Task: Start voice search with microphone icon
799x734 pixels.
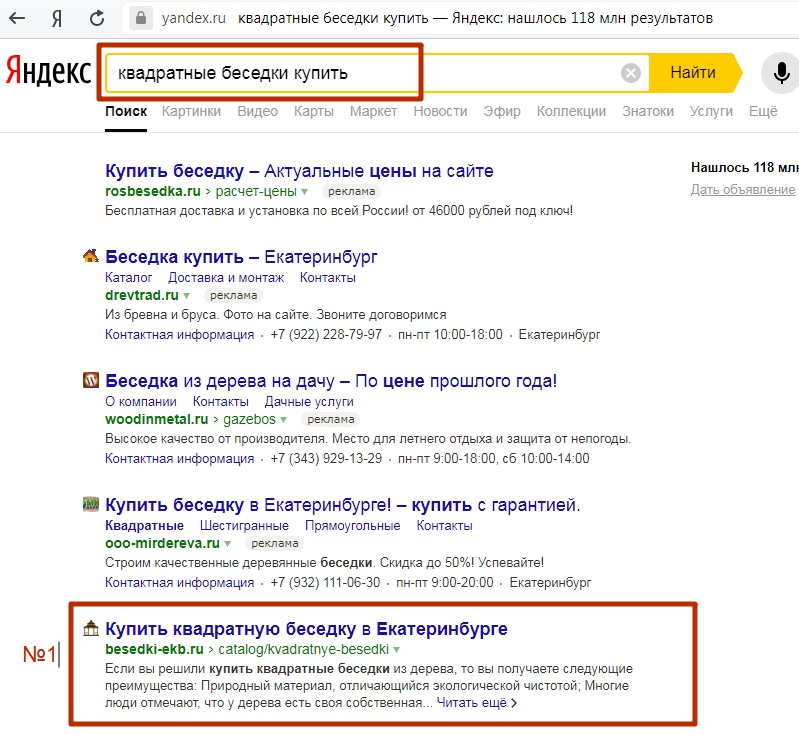Action: (x=781, y=73)
